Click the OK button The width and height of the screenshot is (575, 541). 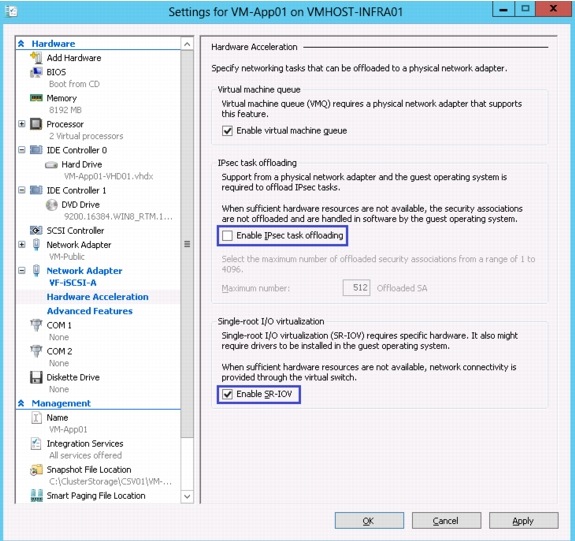(369, 521)
